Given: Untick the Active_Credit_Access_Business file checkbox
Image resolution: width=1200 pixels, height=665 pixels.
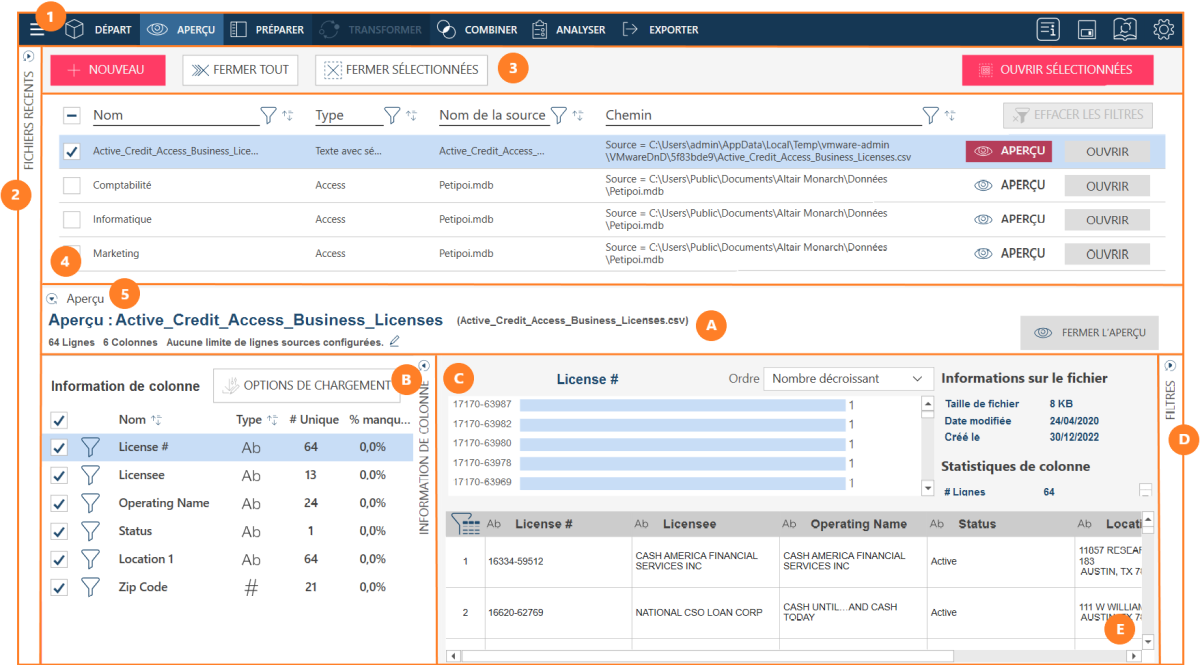Looking at the screenshot, I should coord(72,152).
